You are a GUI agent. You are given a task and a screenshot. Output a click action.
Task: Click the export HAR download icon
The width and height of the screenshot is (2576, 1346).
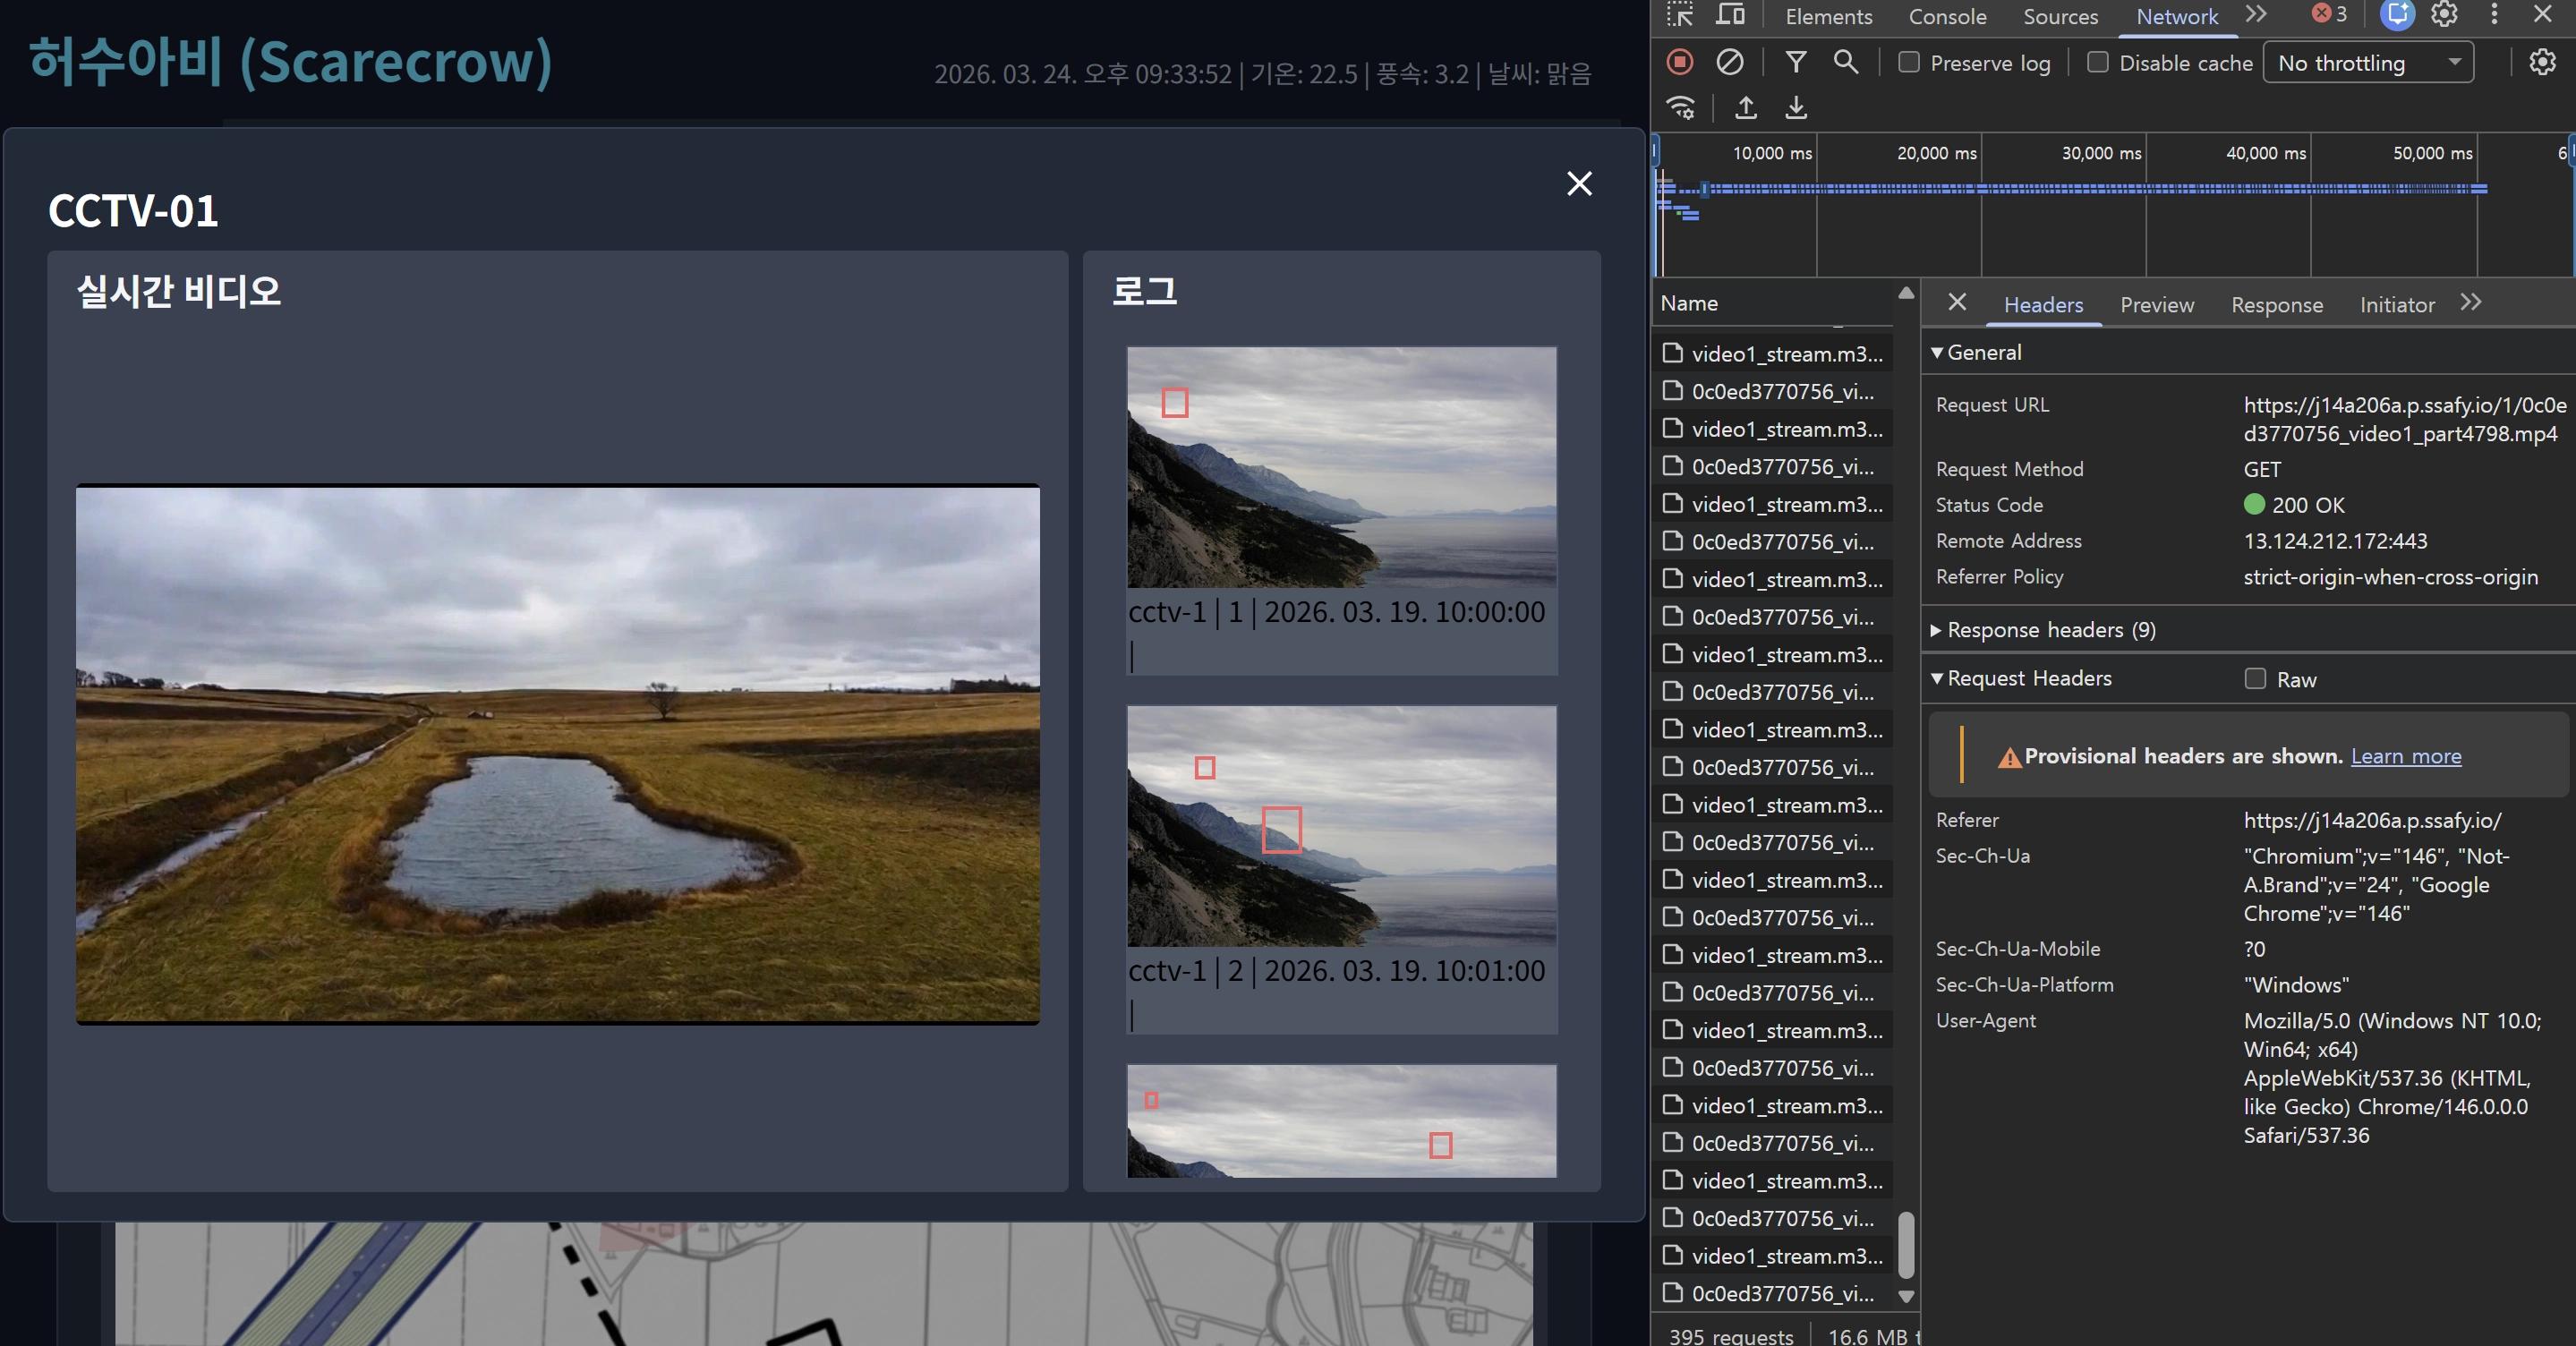(1796, 107)
